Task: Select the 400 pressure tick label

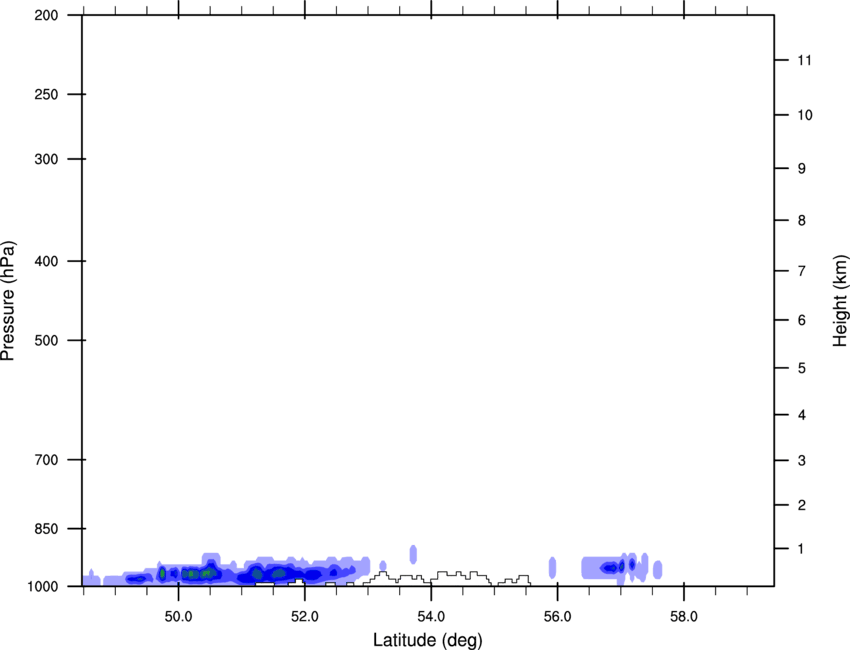Action: (x=46, y=261)
